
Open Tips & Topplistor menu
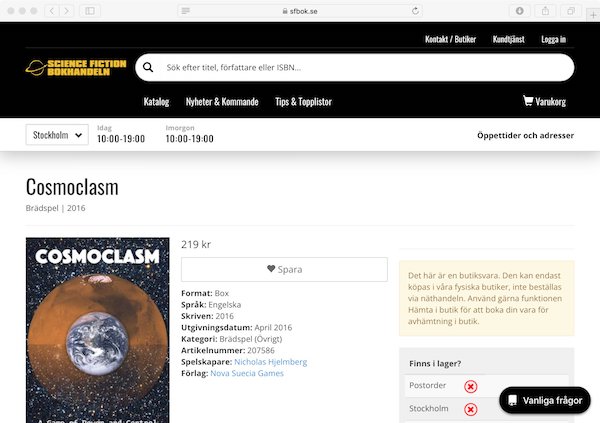[x=303, y=102]
